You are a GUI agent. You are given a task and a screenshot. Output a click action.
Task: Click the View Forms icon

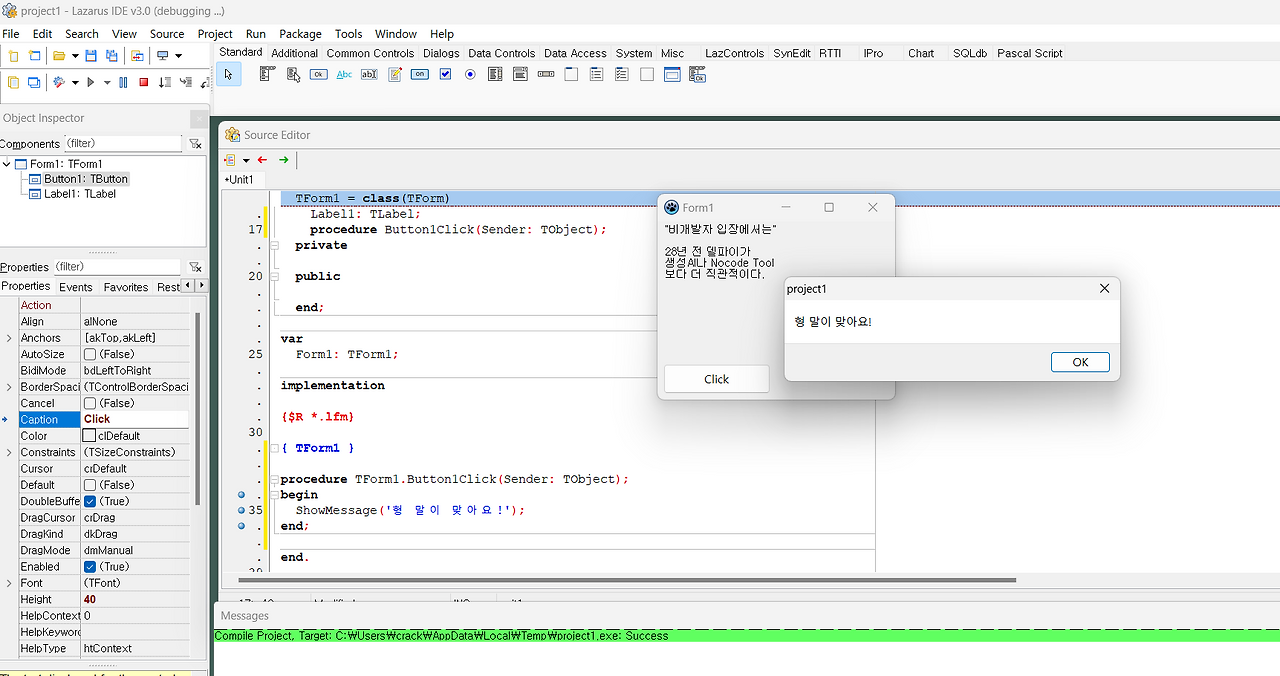pyautogui.click(x=34, y=82)
